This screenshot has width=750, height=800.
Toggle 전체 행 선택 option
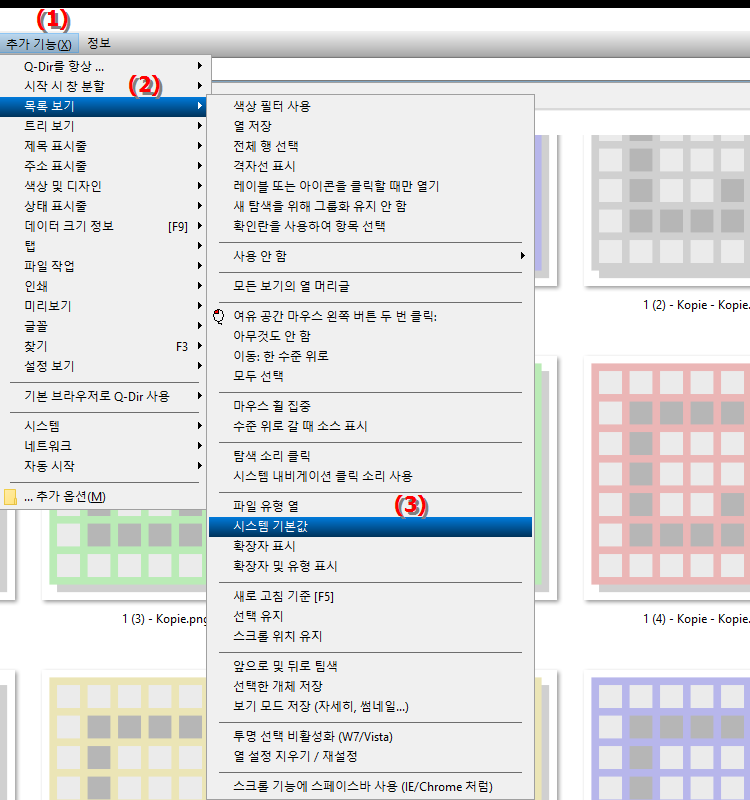click(370, 146)
